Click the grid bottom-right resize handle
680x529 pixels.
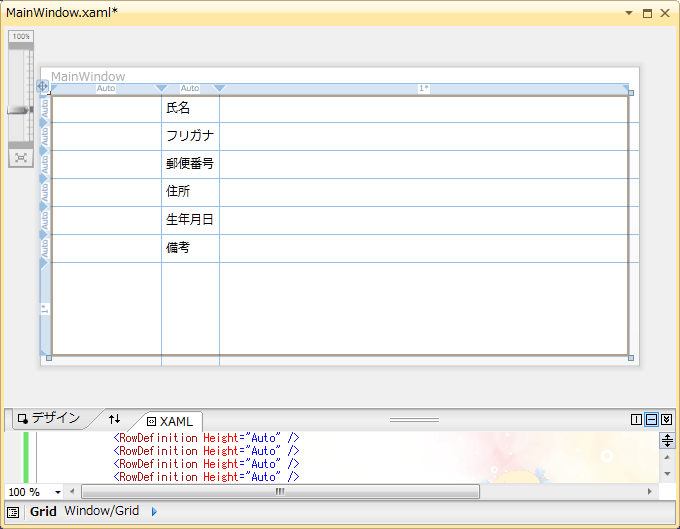click(x=631, y=358)
